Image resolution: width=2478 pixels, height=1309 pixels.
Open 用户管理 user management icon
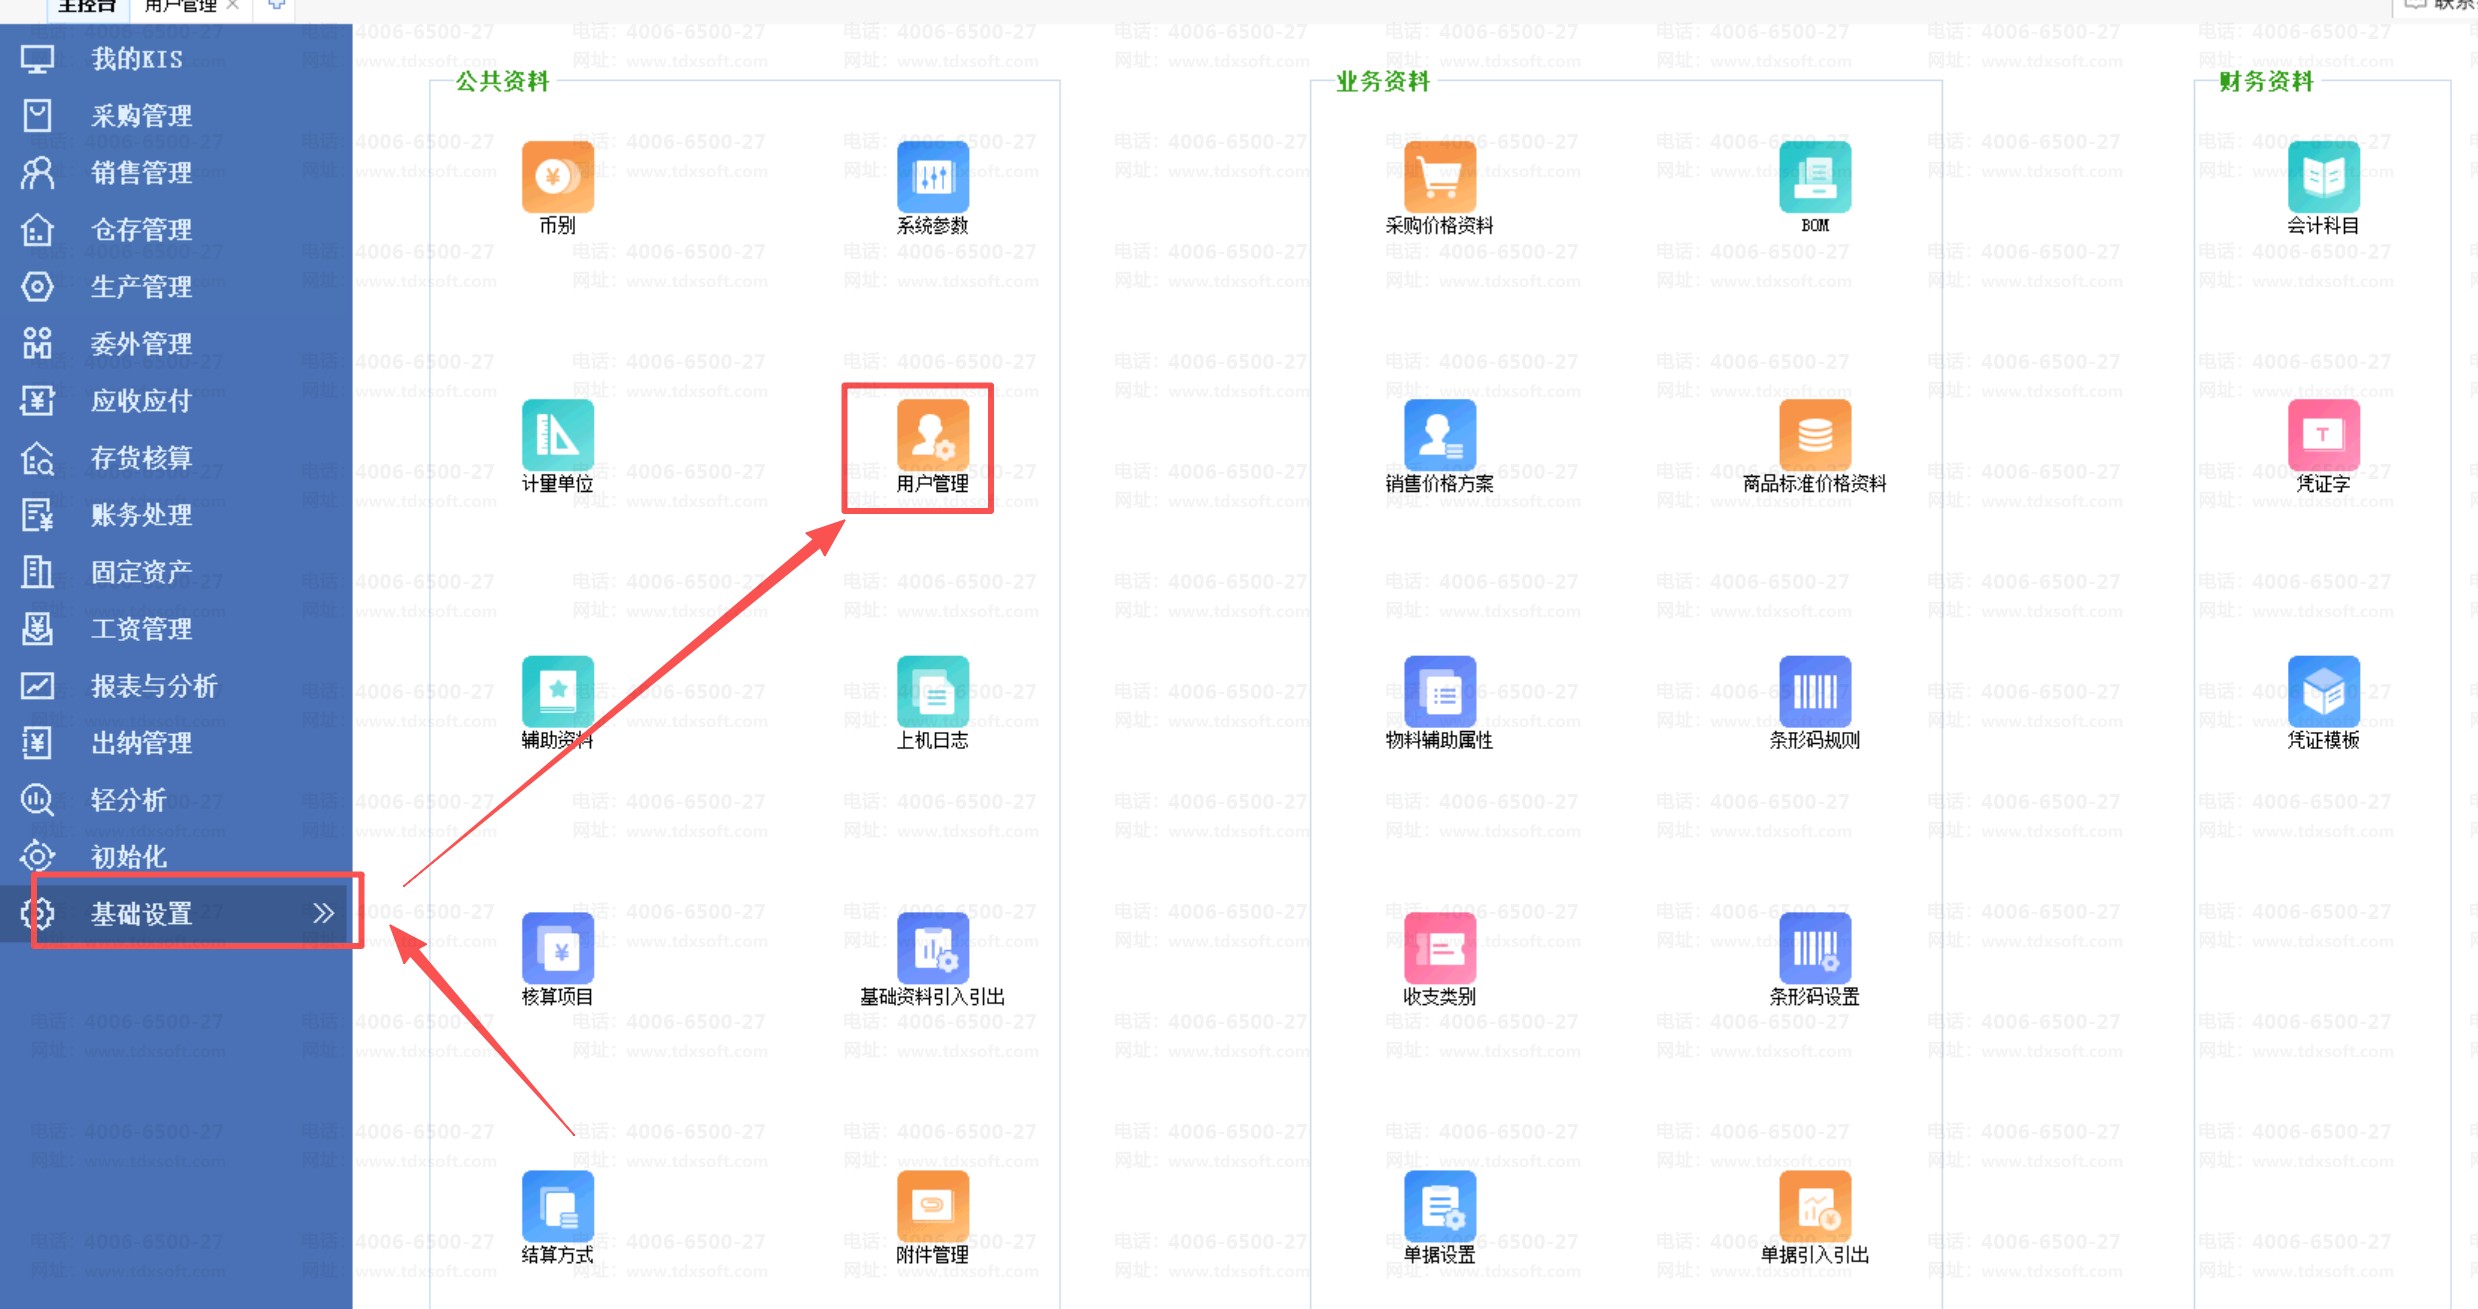tap(932, 435)
